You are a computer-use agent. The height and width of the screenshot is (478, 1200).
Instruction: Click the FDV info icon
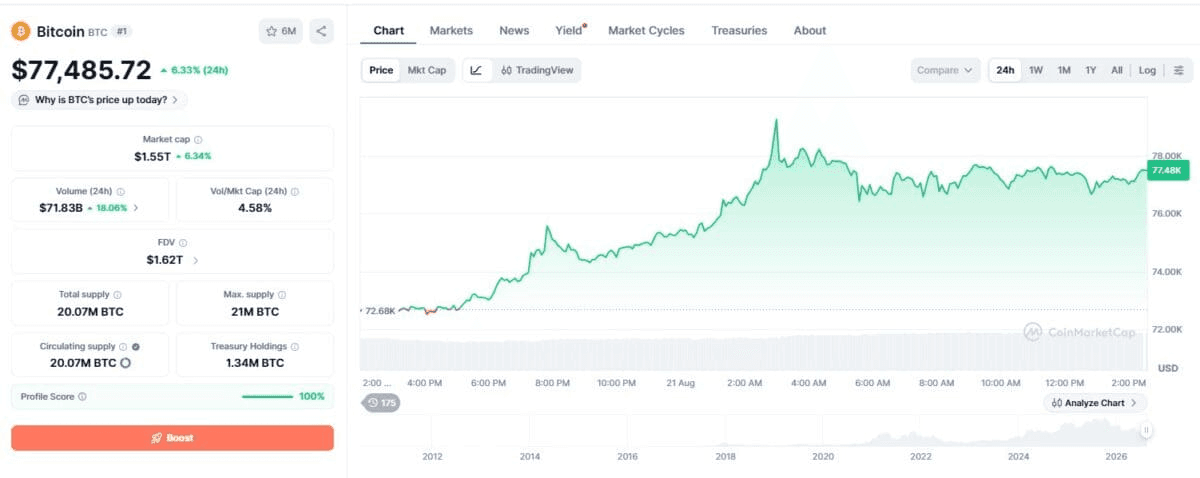183,243
